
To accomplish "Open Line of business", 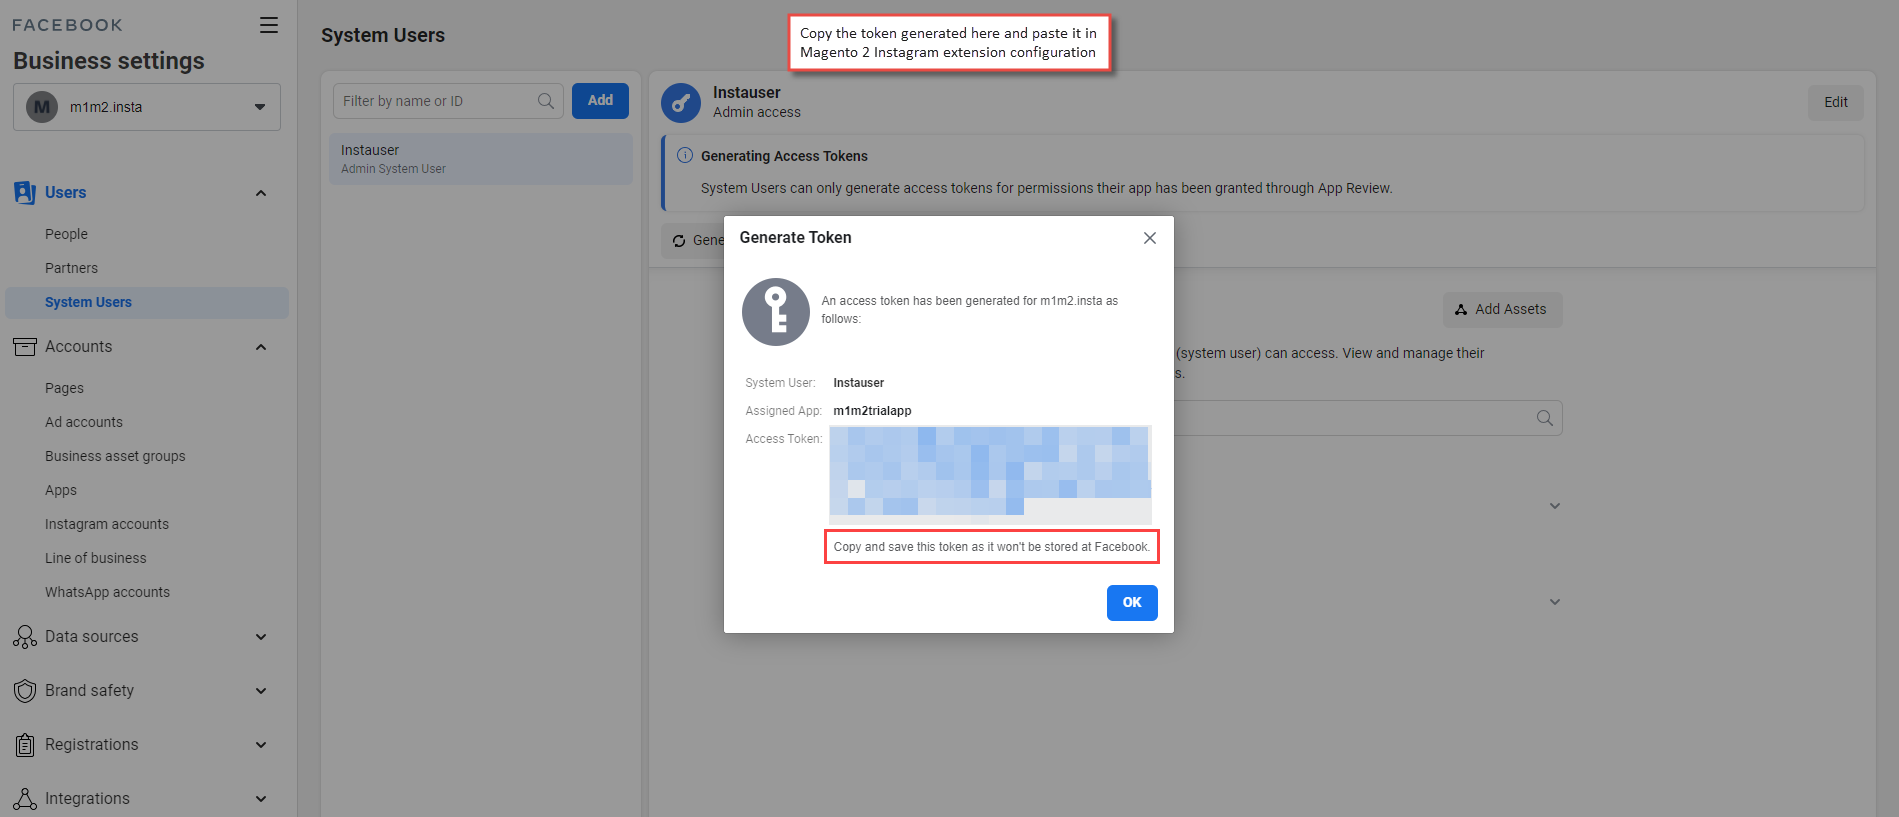I will (x=96, y=558).
